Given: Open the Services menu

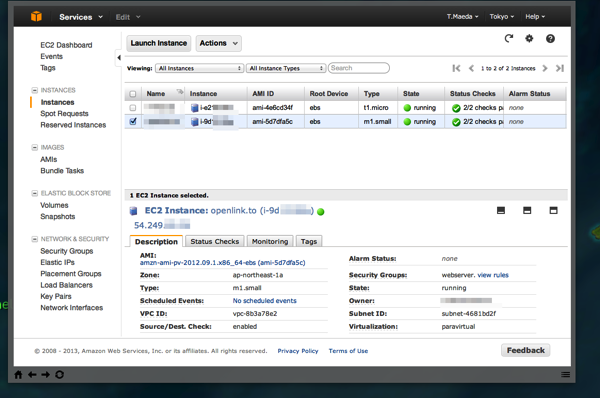Looking at the screenshot, I should point(81,17).
